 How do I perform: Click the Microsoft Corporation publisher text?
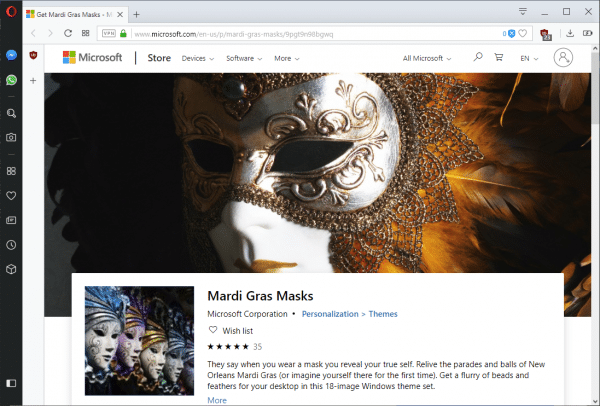[x=247, y=314]
